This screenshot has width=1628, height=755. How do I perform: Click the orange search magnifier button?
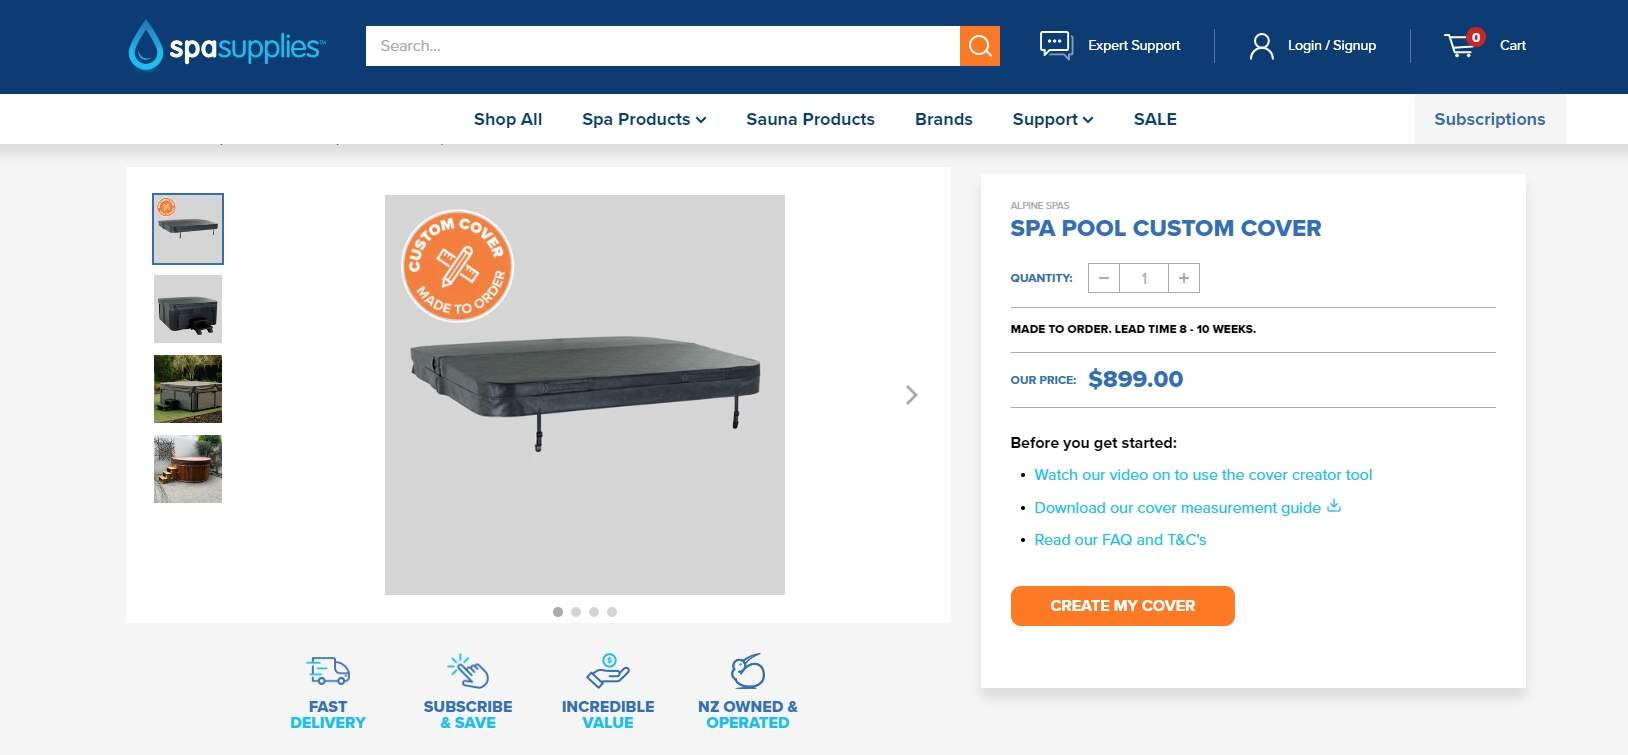(980, 46)
